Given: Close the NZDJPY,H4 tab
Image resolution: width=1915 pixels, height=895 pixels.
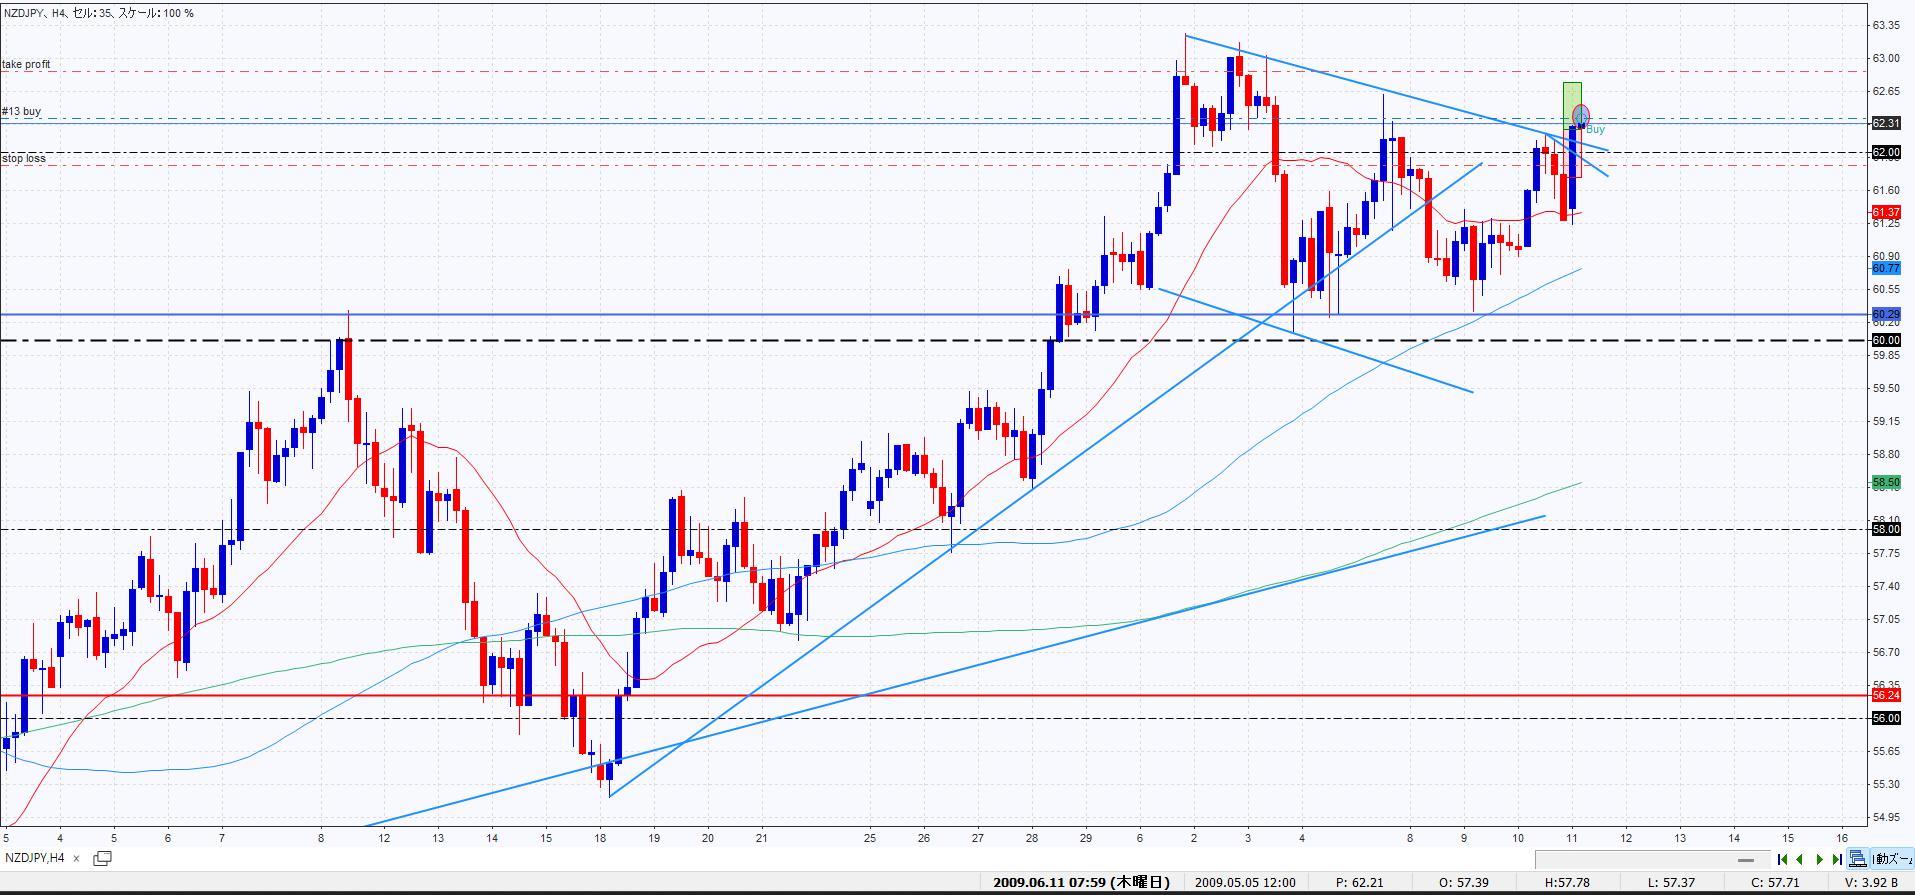Looking at the screenshot, I should coord(76,859).
